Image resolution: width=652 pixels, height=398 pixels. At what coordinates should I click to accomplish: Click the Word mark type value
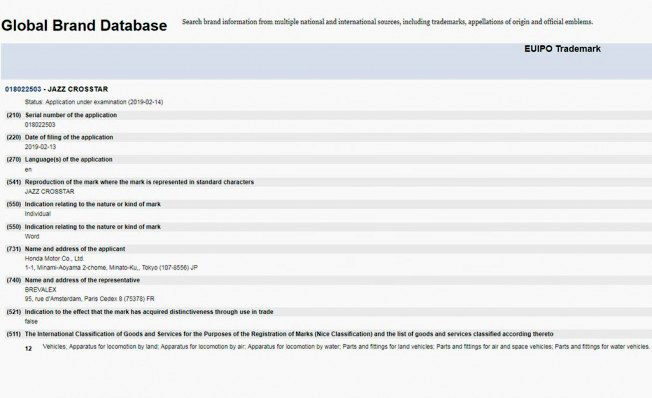(32, 236)
